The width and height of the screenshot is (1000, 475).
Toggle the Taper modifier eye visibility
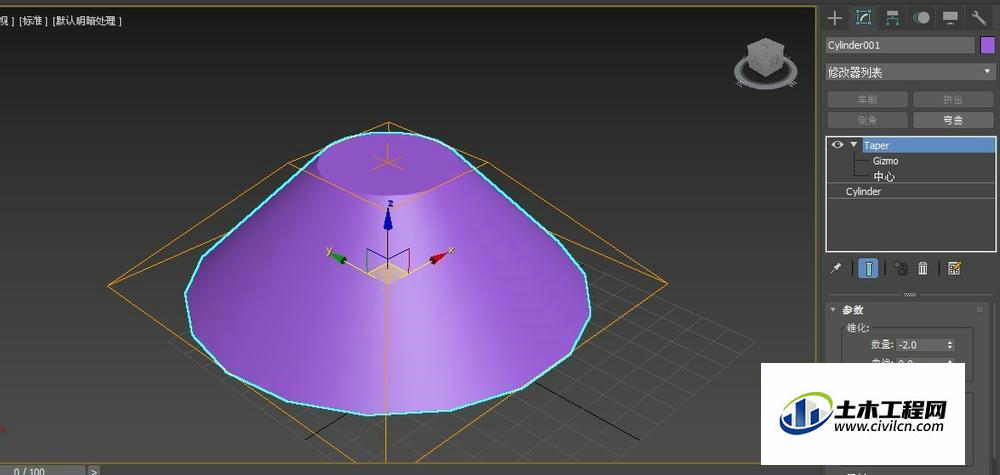tap(837, 145)
